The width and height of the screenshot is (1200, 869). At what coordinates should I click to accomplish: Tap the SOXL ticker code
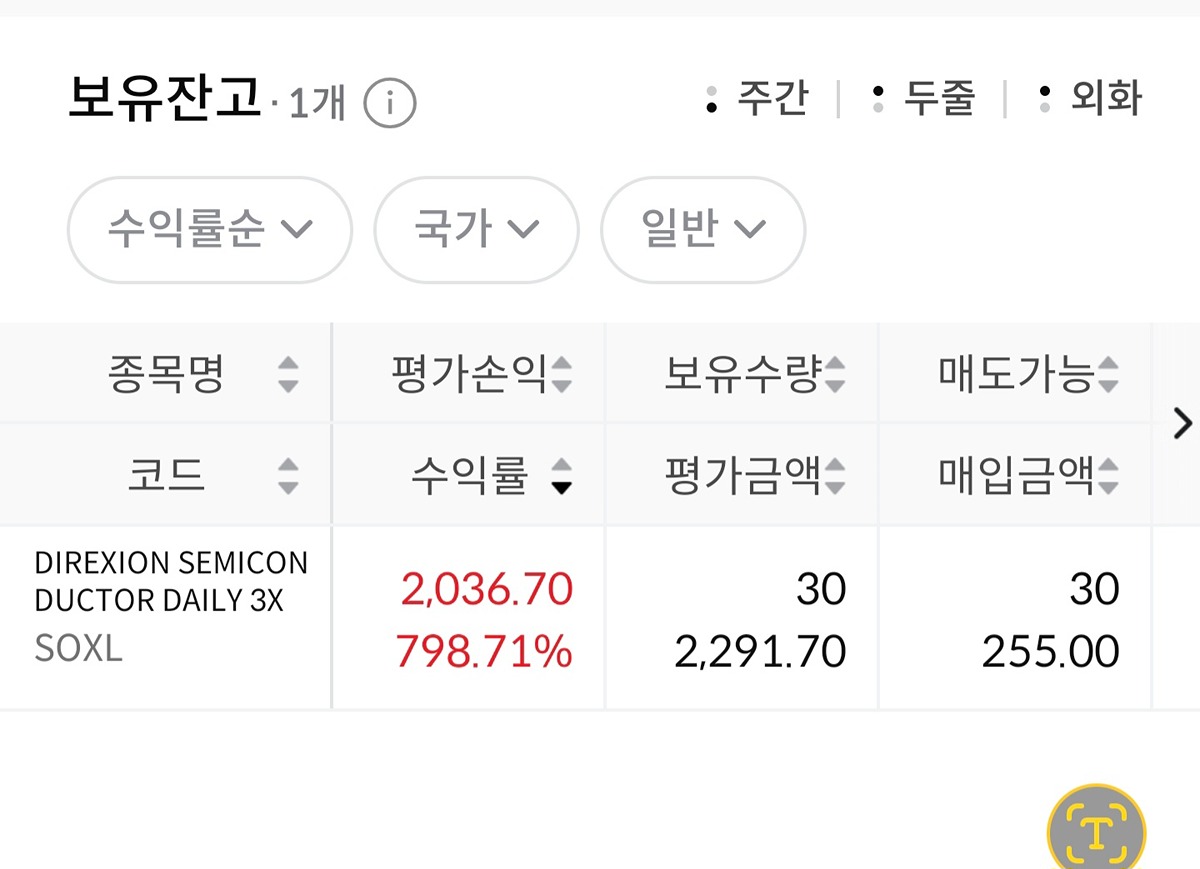[78, 649]
